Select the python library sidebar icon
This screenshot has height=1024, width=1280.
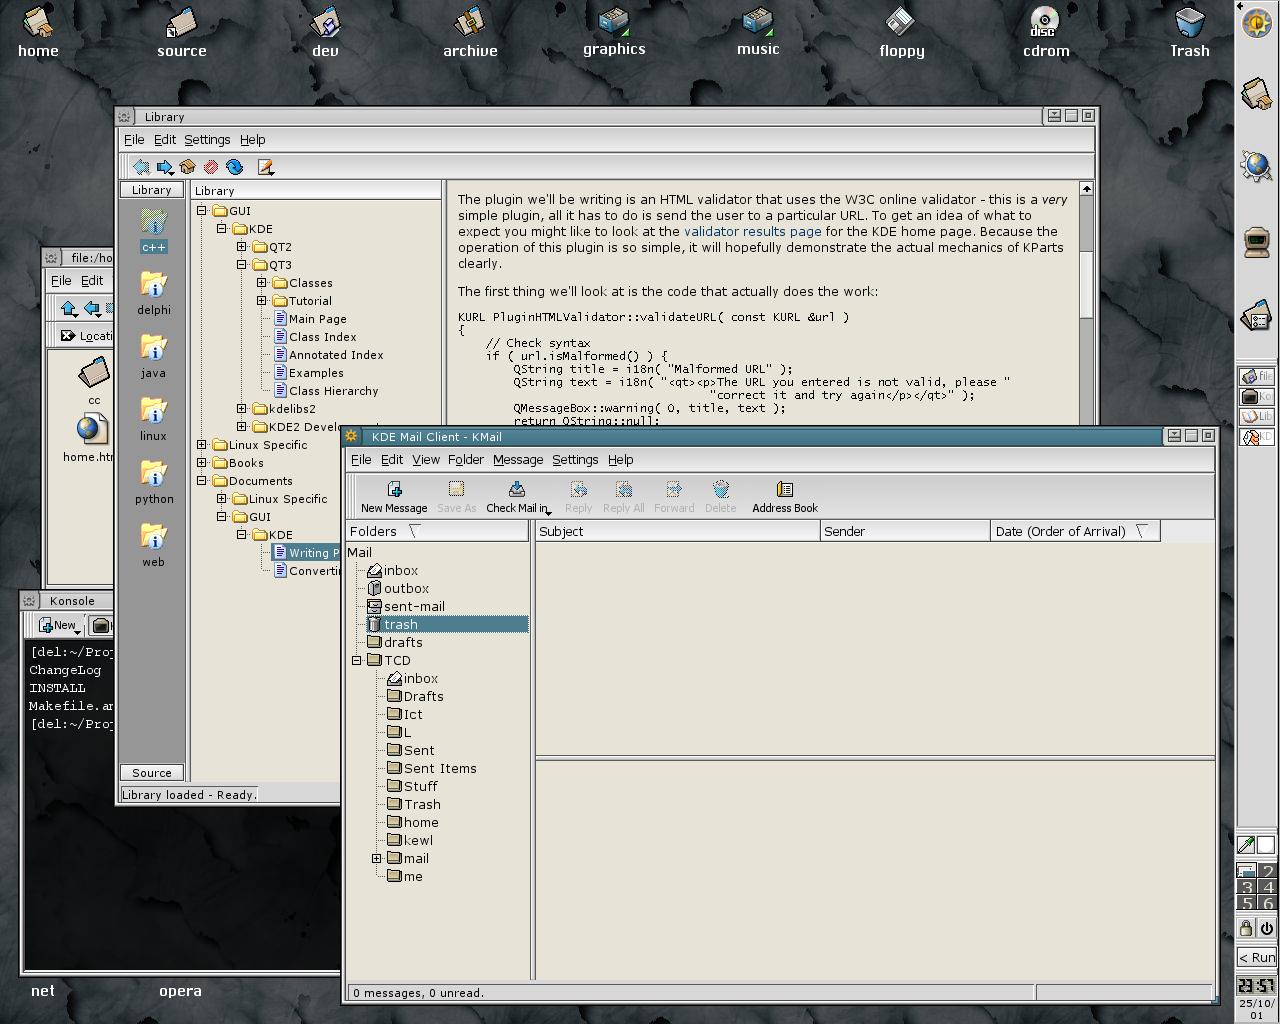pyautogui.click(x=153, y=482)
